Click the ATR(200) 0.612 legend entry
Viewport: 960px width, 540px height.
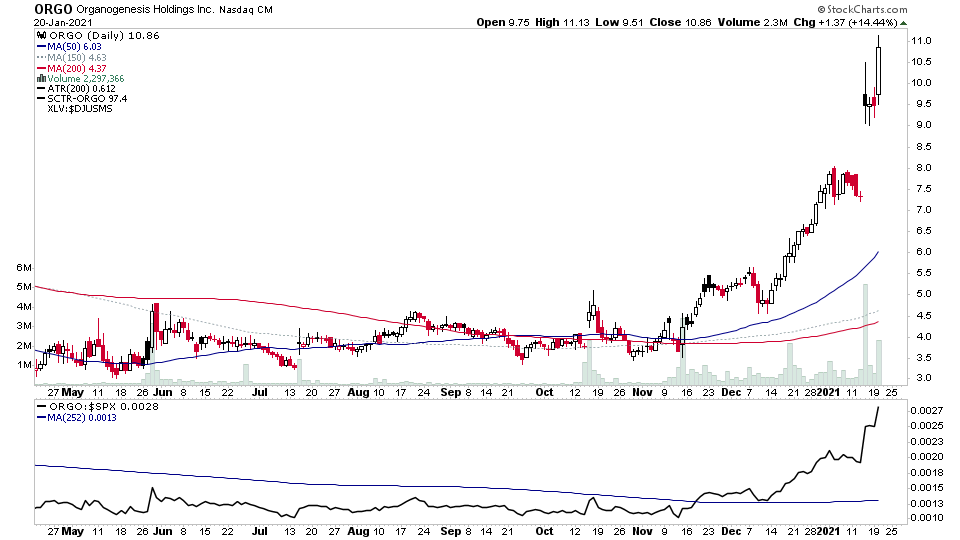point(76,88)
